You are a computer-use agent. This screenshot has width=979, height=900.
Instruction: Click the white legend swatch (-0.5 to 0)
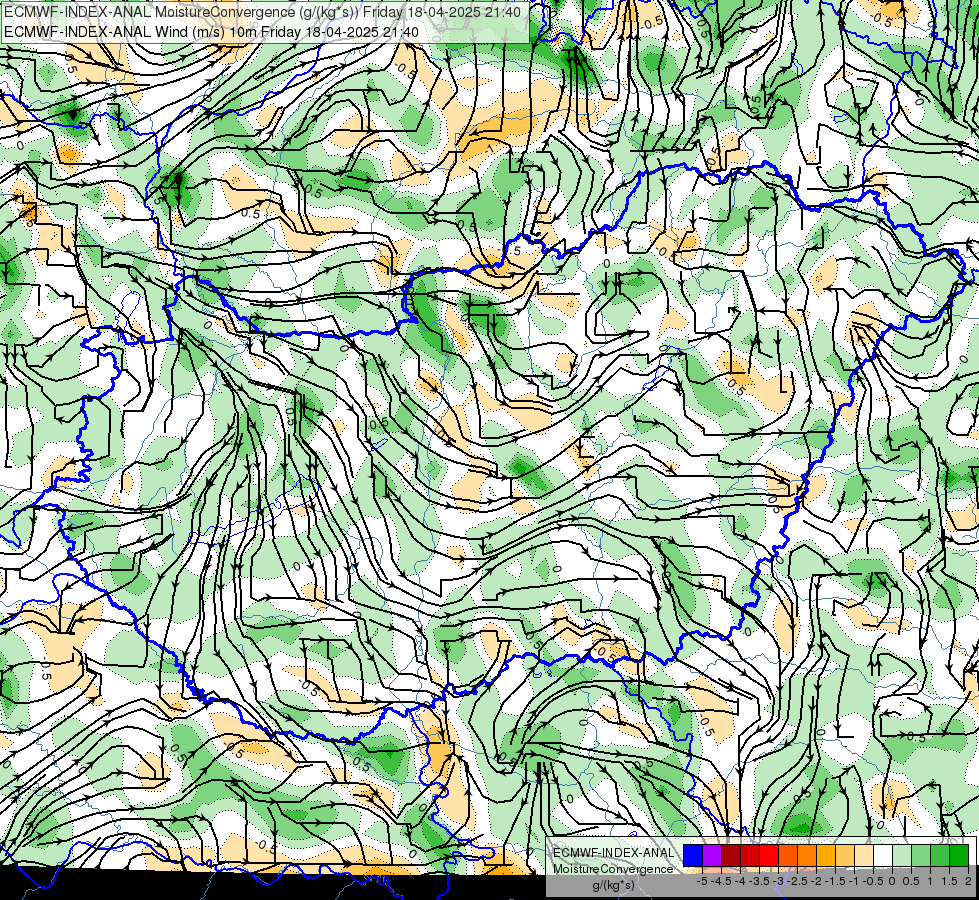pos(883,855)
